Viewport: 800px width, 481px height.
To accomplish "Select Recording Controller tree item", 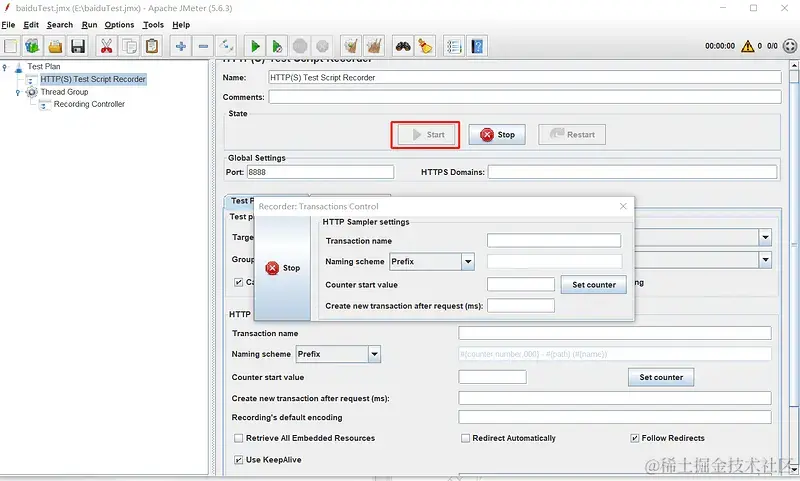I will click(x=89, y=104).
